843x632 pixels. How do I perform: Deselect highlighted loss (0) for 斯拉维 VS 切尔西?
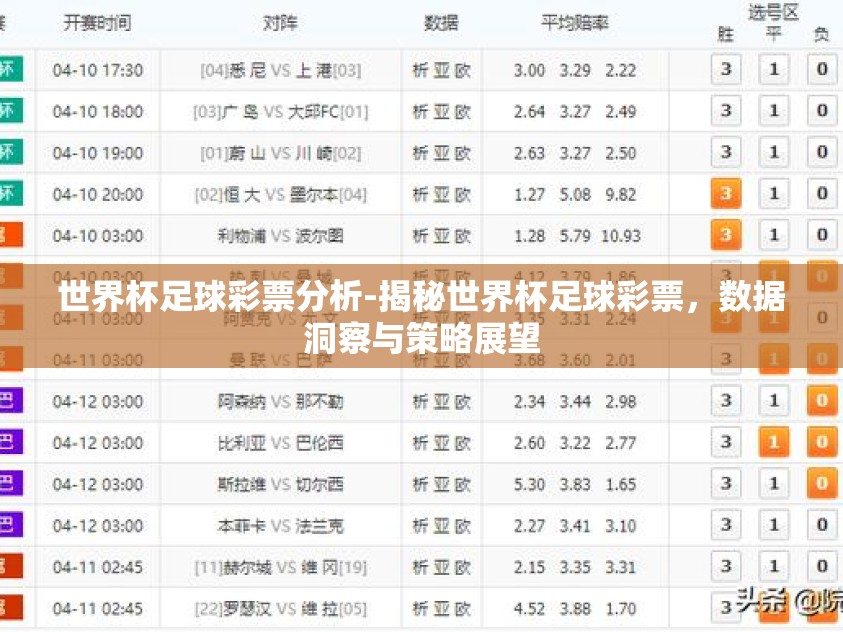coord(821,484)
